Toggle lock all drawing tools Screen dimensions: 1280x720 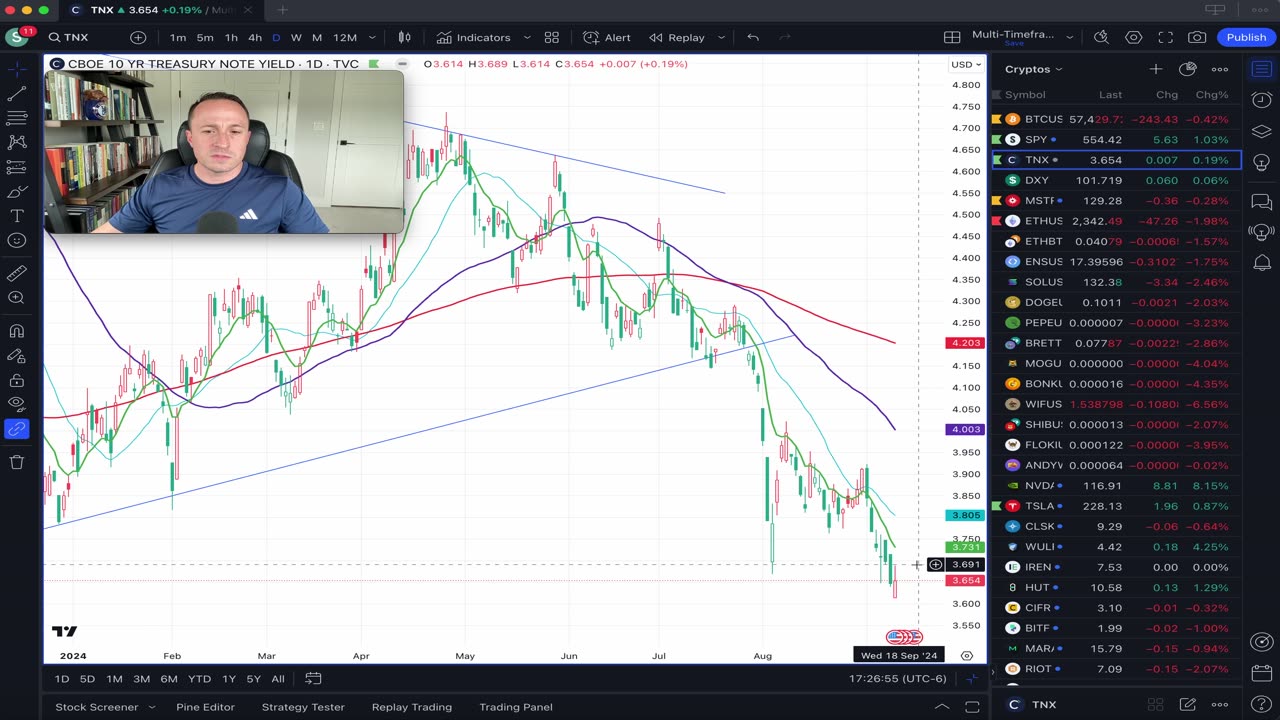click(x=16, y=380)
